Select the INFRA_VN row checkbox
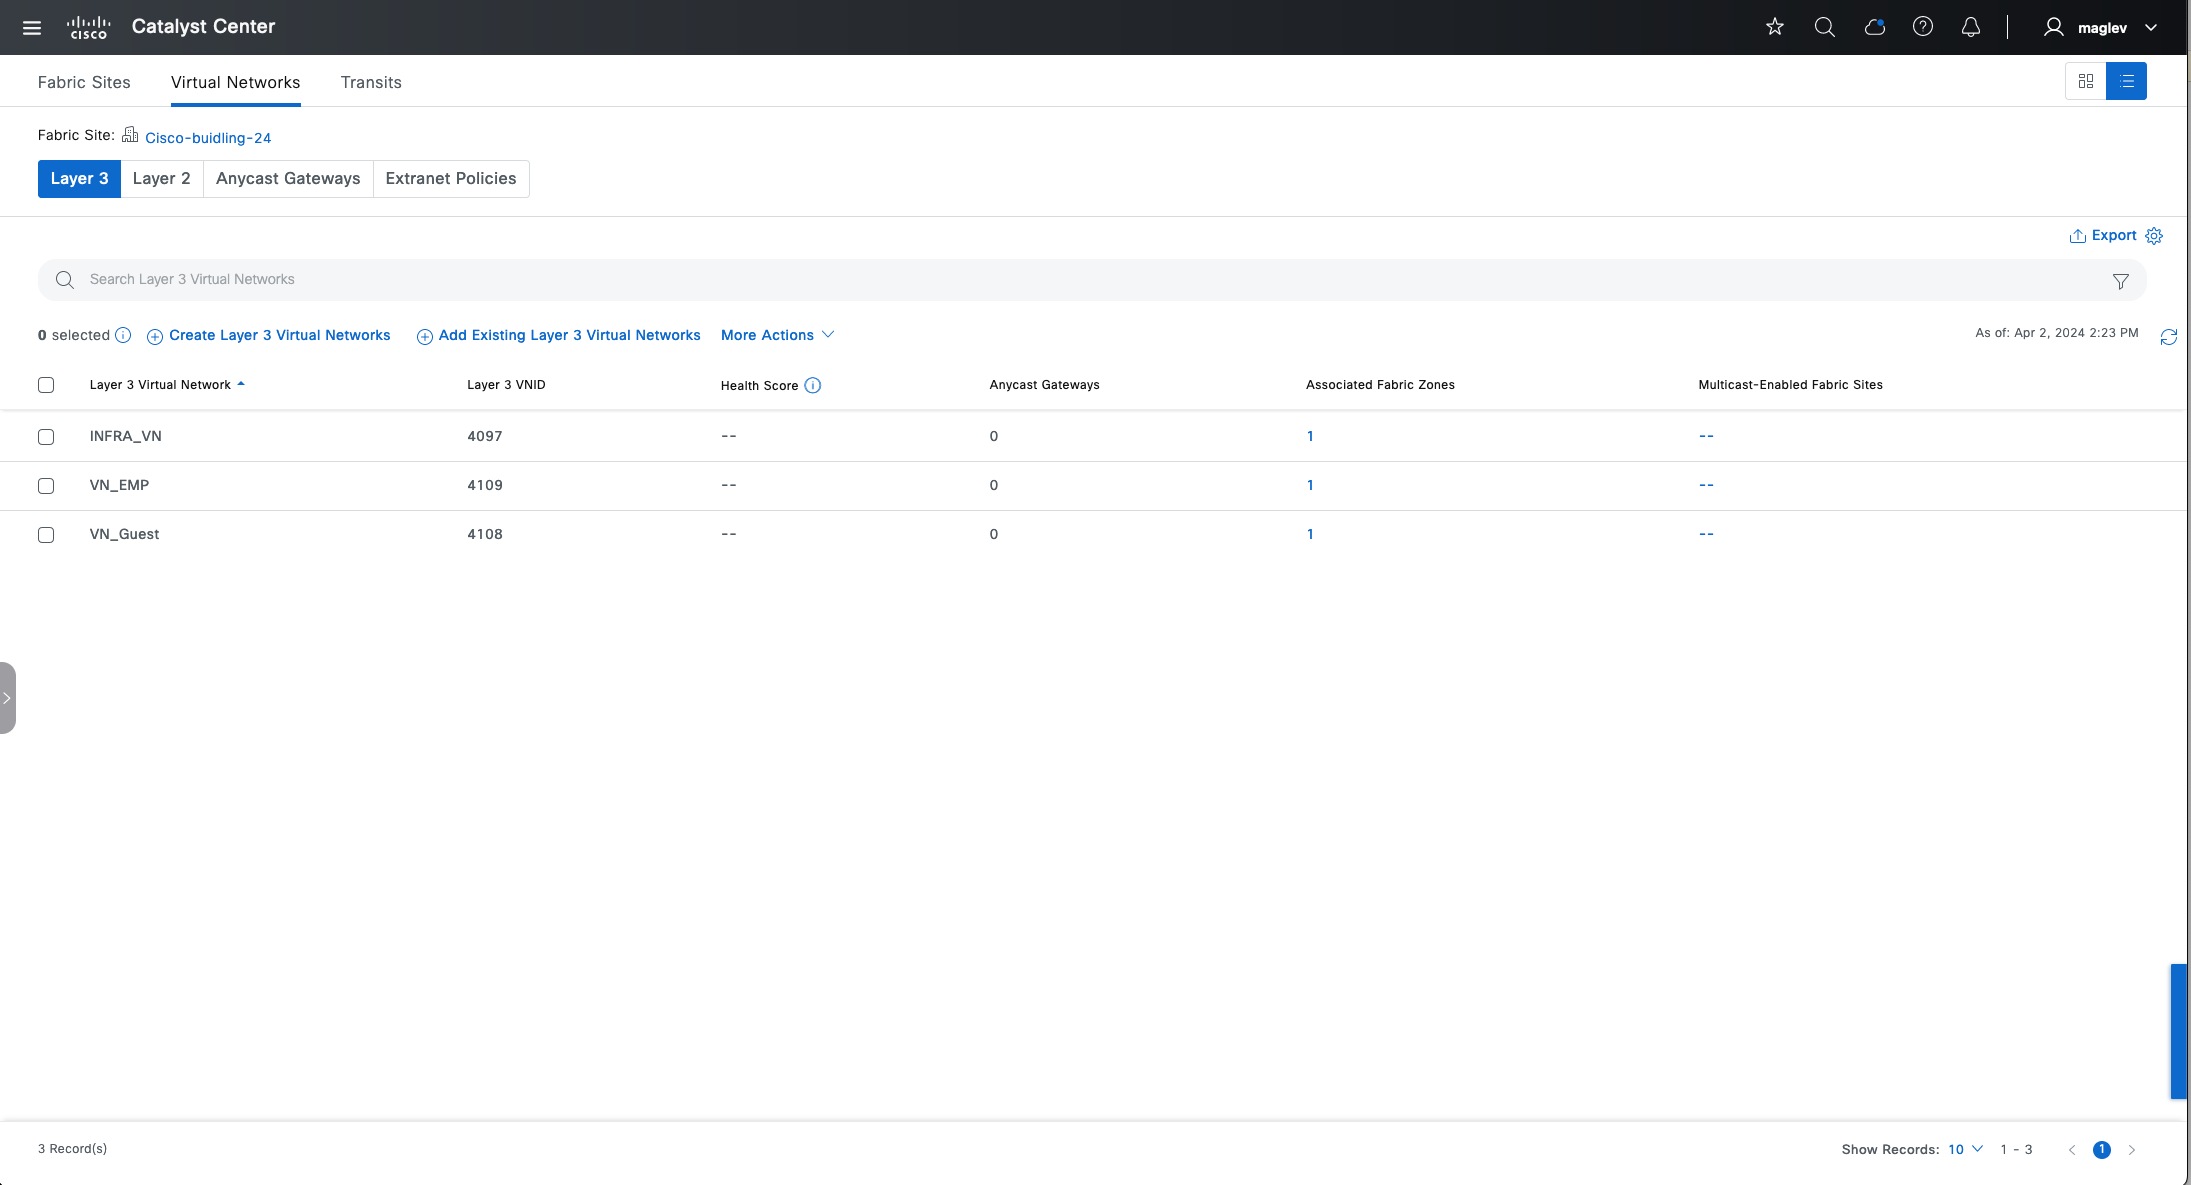This screenshot has width=2191, height=1185. 46,437
